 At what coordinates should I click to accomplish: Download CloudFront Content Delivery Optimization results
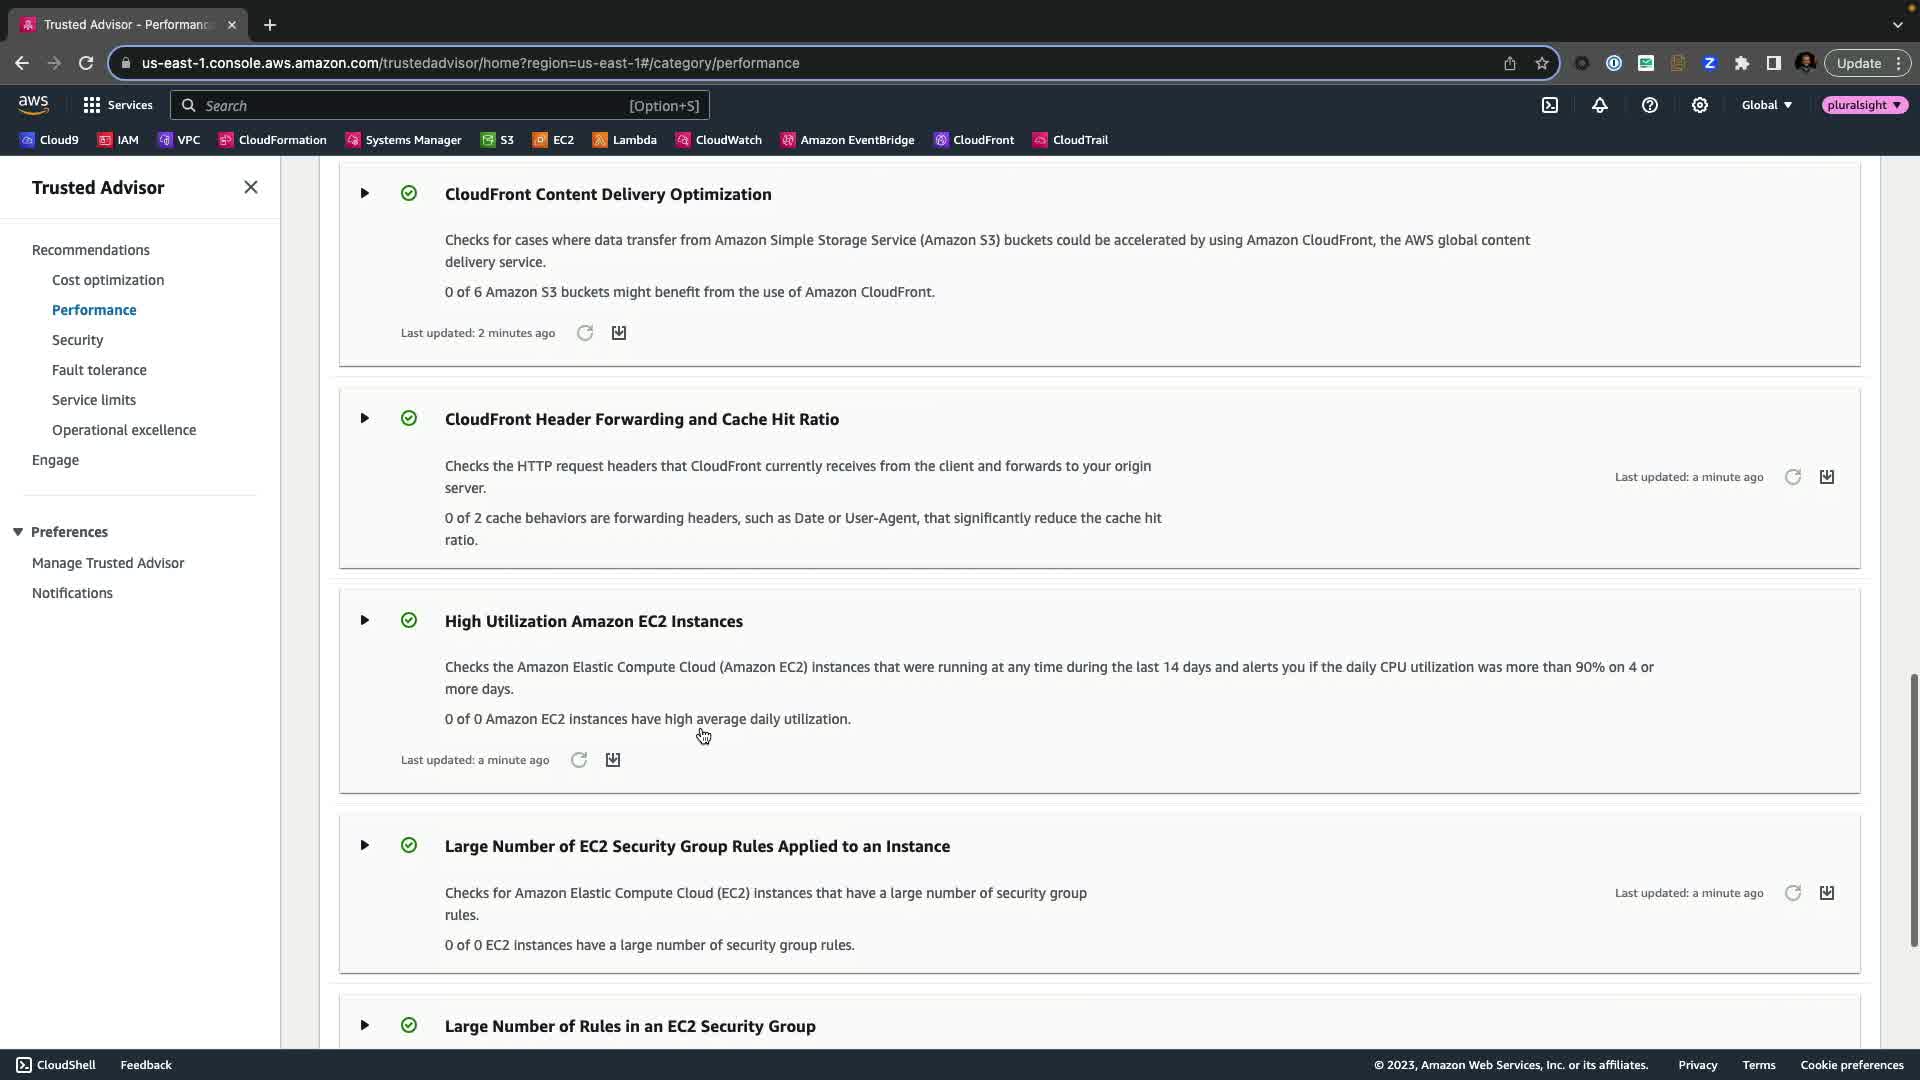(619, 333)
